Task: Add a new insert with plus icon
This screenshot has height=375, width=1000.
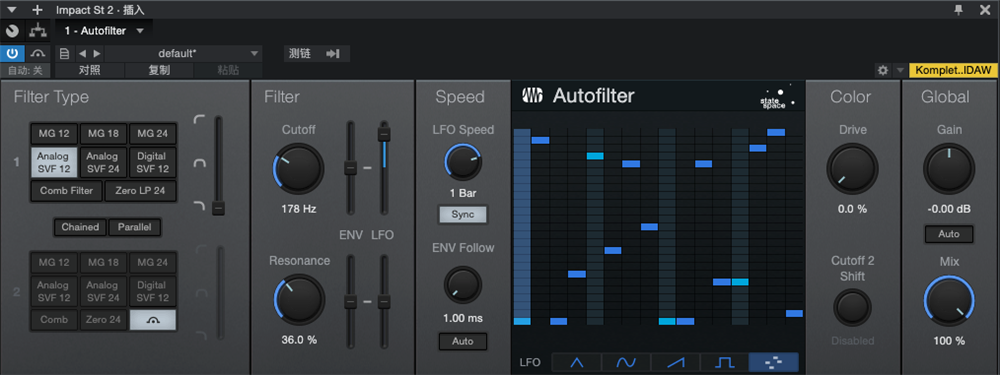Action: pos(37,10)
